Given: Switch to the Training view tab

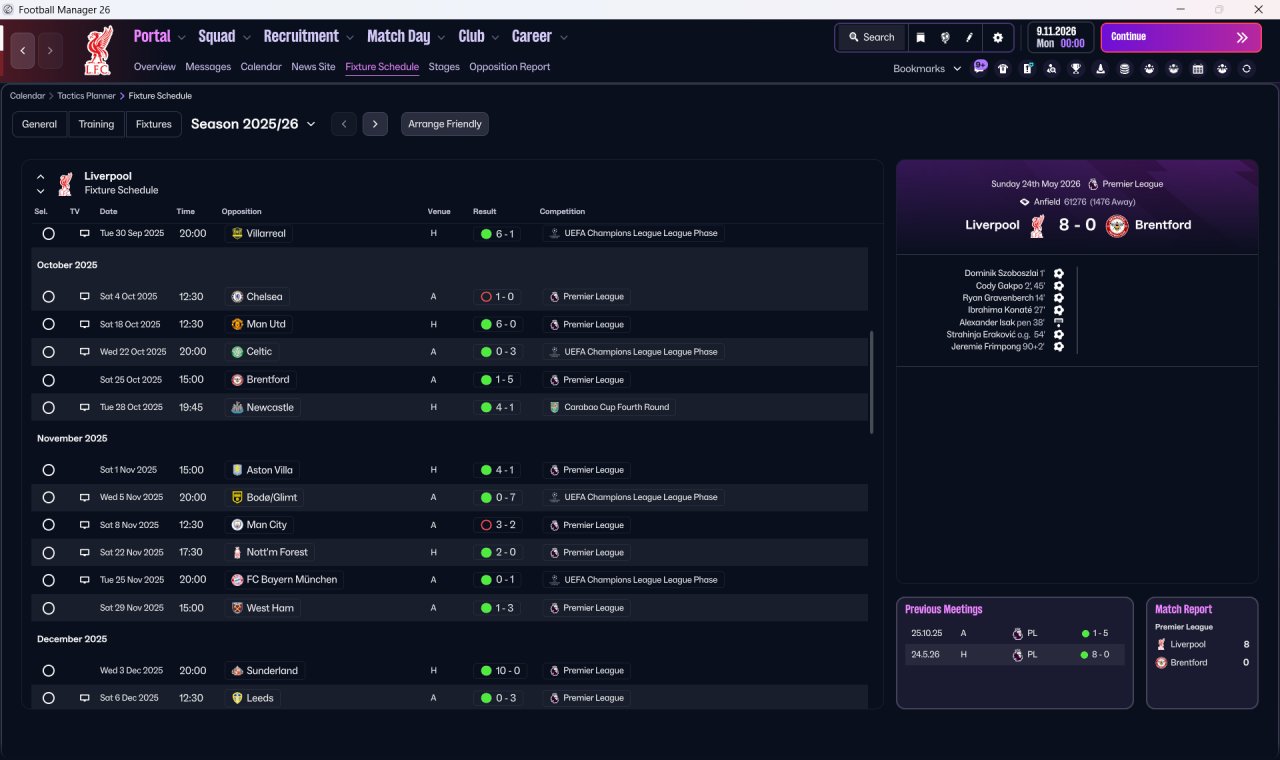Looking at the screenshot, I should (96, 124).
